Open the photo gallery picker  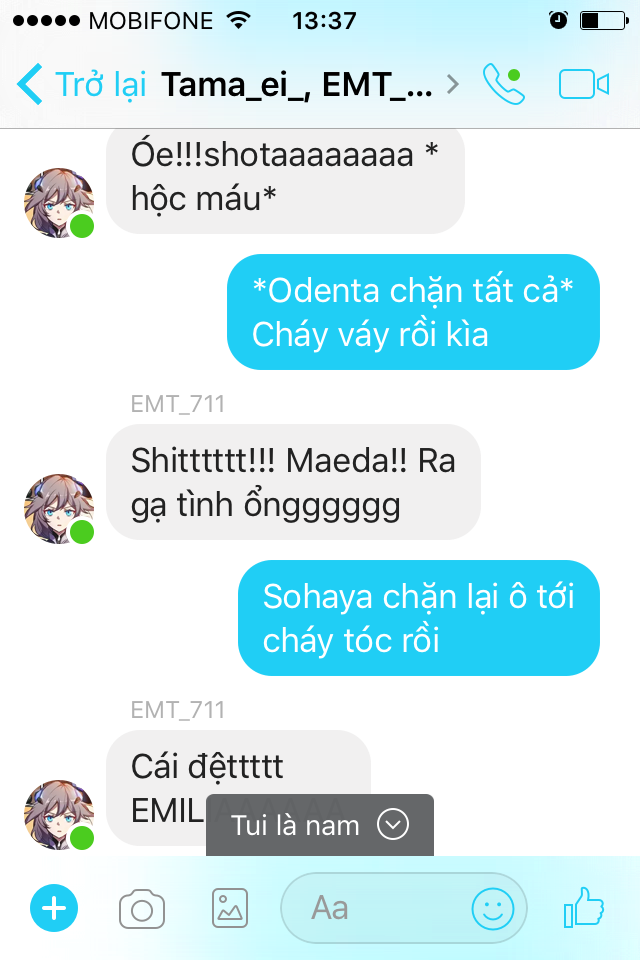tap(230, 909)
